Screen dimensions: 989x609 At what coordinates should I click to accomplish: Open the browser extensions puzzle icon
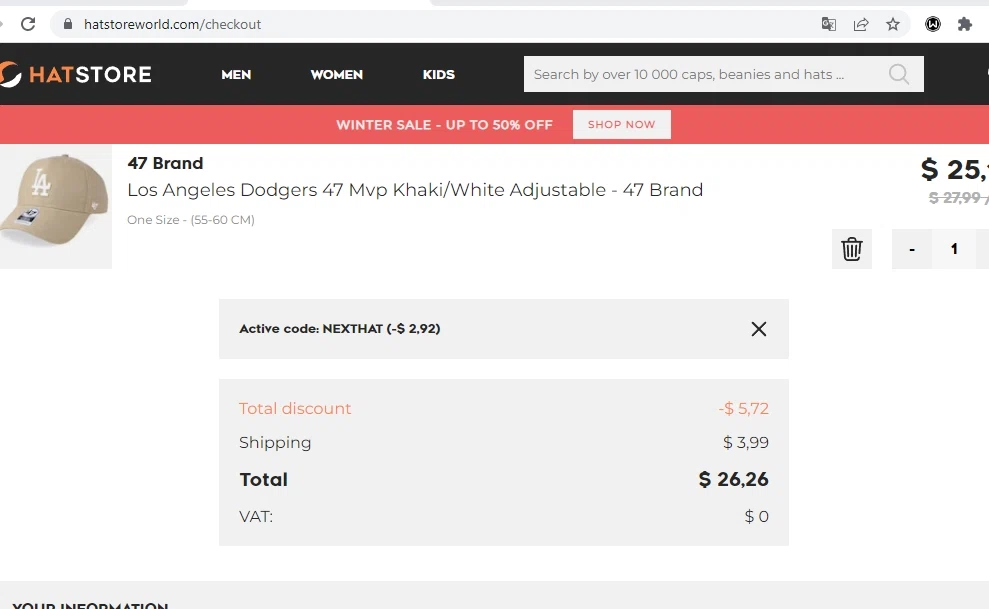[x=965, y=25]
